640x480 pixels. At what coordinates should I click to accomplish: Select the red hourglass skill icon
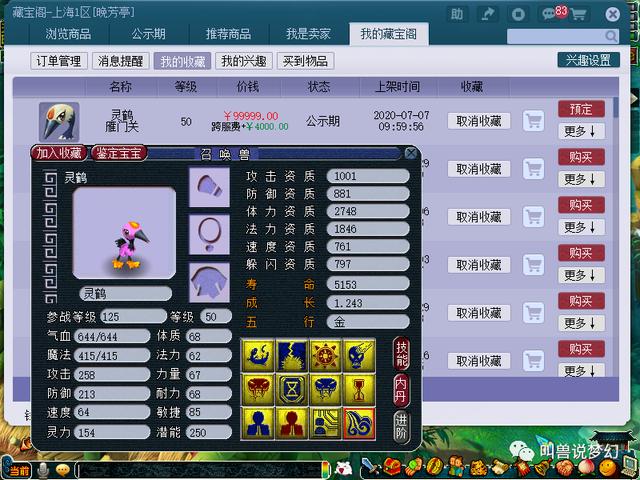pyautogui.click(x=359, y=389)
